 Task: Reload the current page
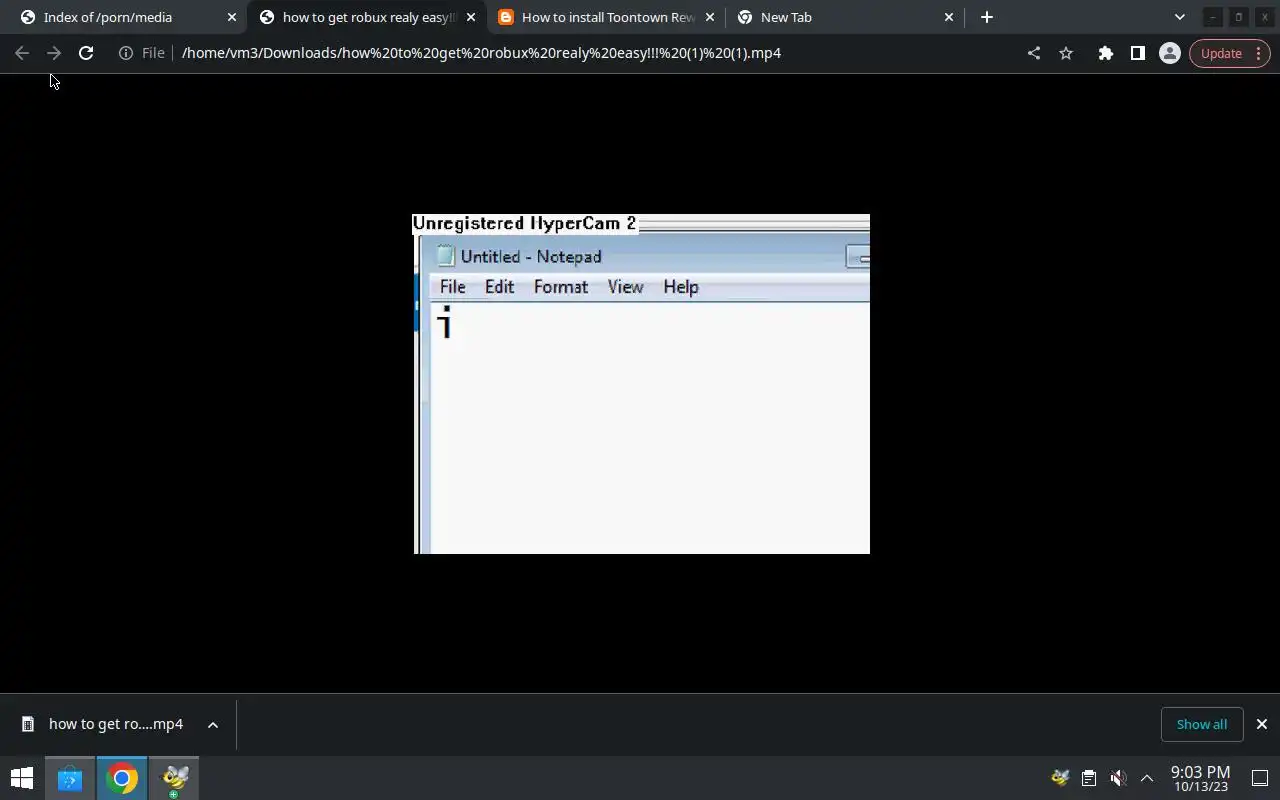pos(86,53)
